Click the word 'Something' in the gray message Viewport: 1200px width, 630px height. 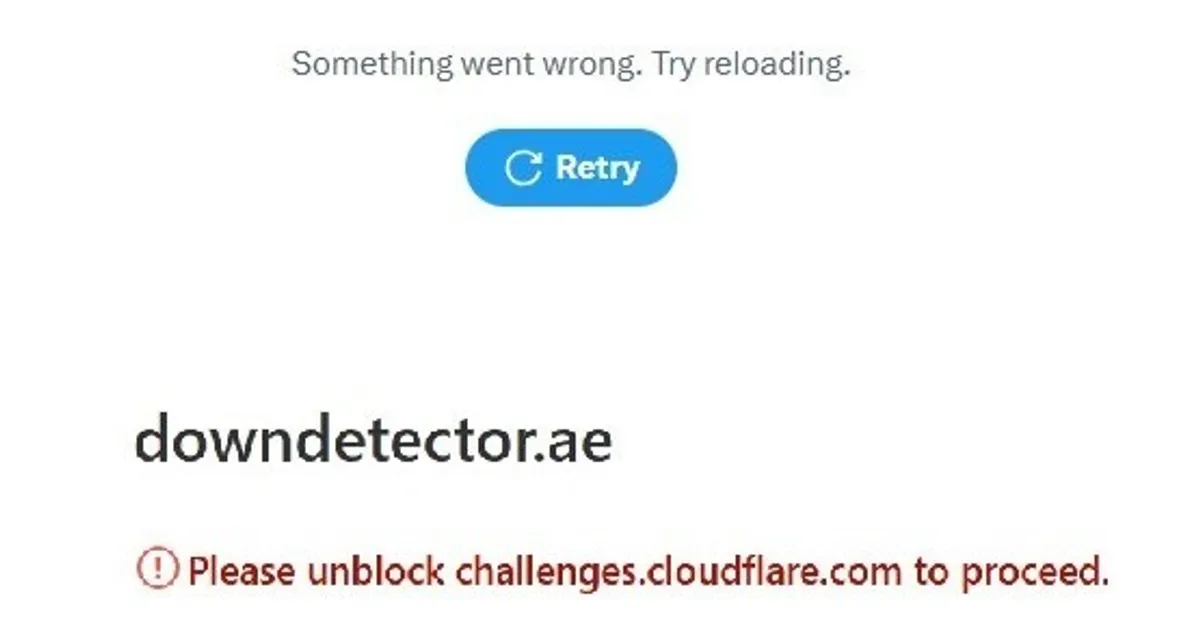(372, 65)
